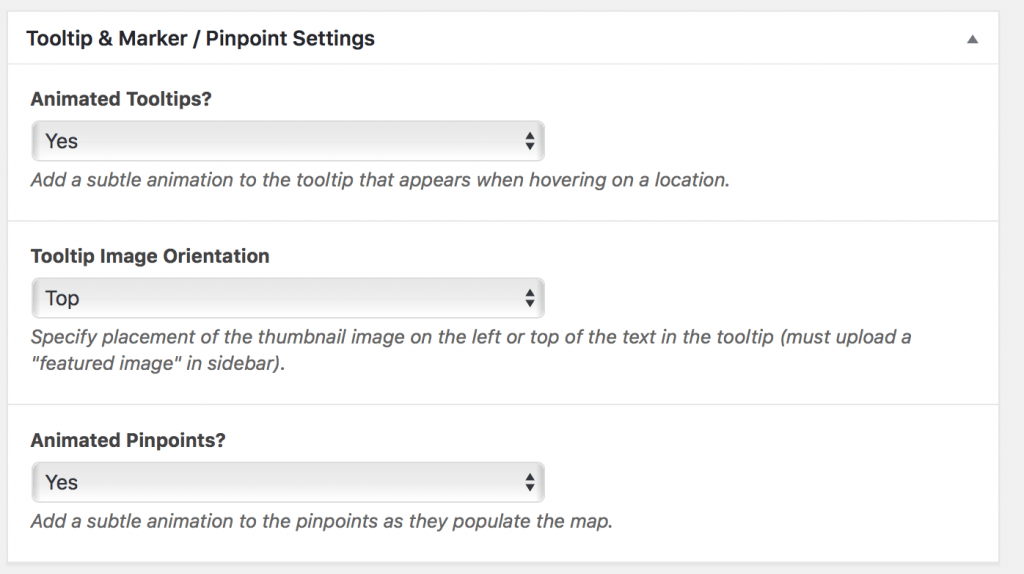Click the Animated Pinpoints dropdown arrows icon
The image size is (1024, 574).
pos(530,482)
